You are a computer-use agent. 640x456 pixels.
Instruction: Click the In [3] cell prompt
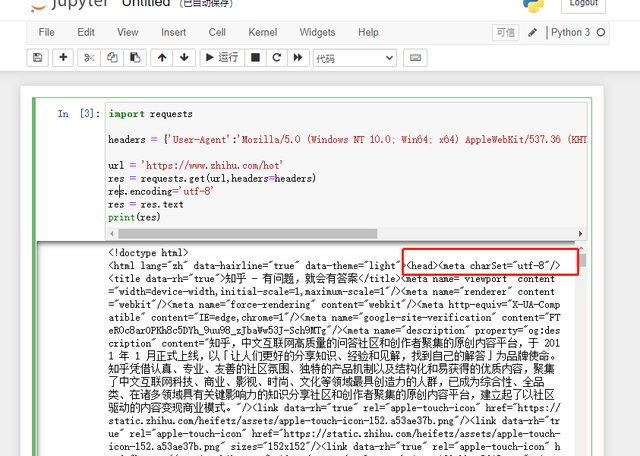(79, 113)
